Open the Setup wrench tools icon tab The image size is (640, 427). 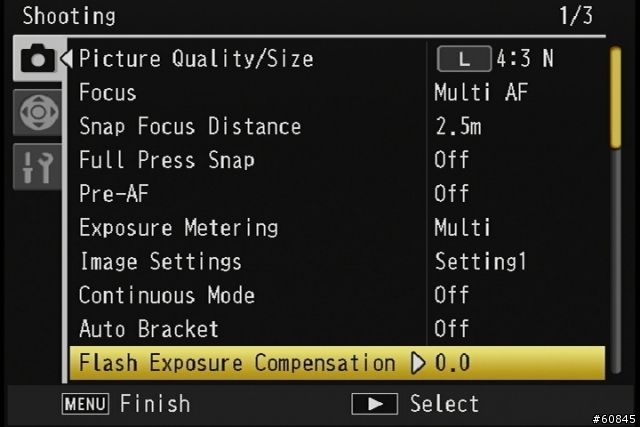(x=38, y=167)
